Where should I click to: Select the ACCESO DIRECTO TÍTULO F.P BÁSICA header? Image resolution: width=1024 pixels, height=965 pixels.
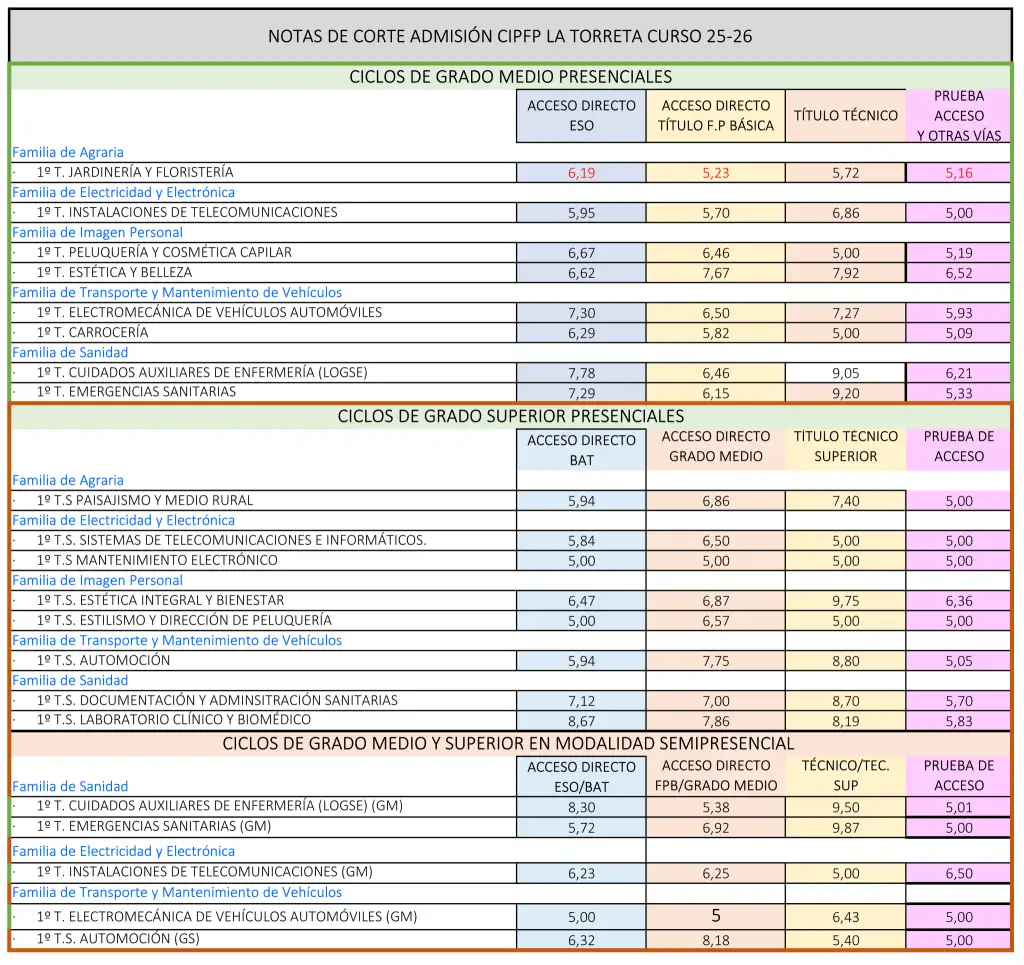pos(715,116)
